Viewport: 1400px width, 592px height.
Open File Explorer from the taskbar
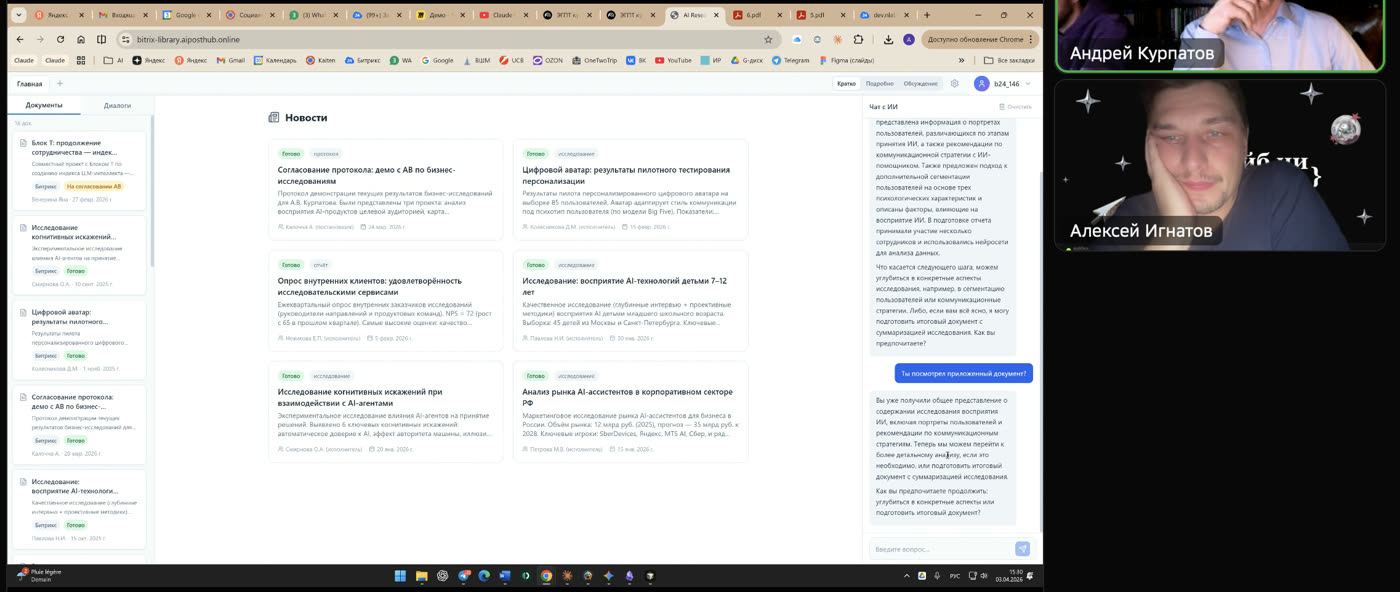tap(421, 576)
